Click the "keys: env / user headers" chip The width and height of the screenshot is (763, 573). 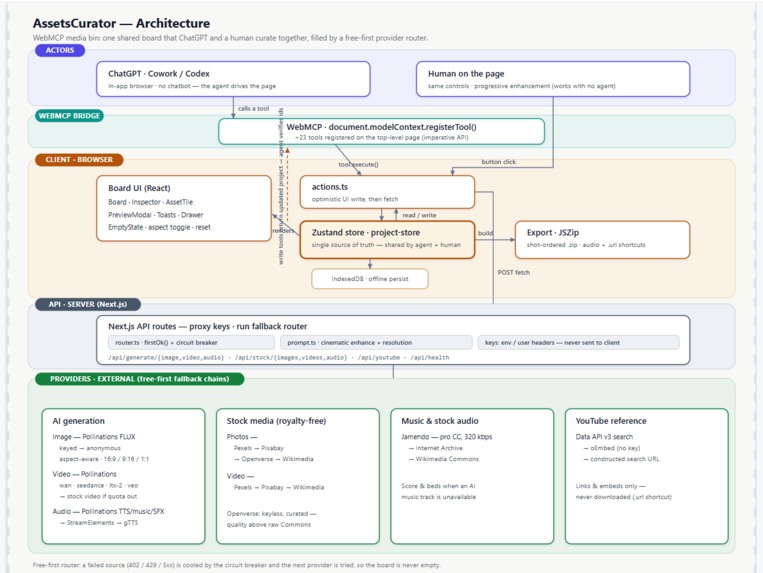pos(579,342)
